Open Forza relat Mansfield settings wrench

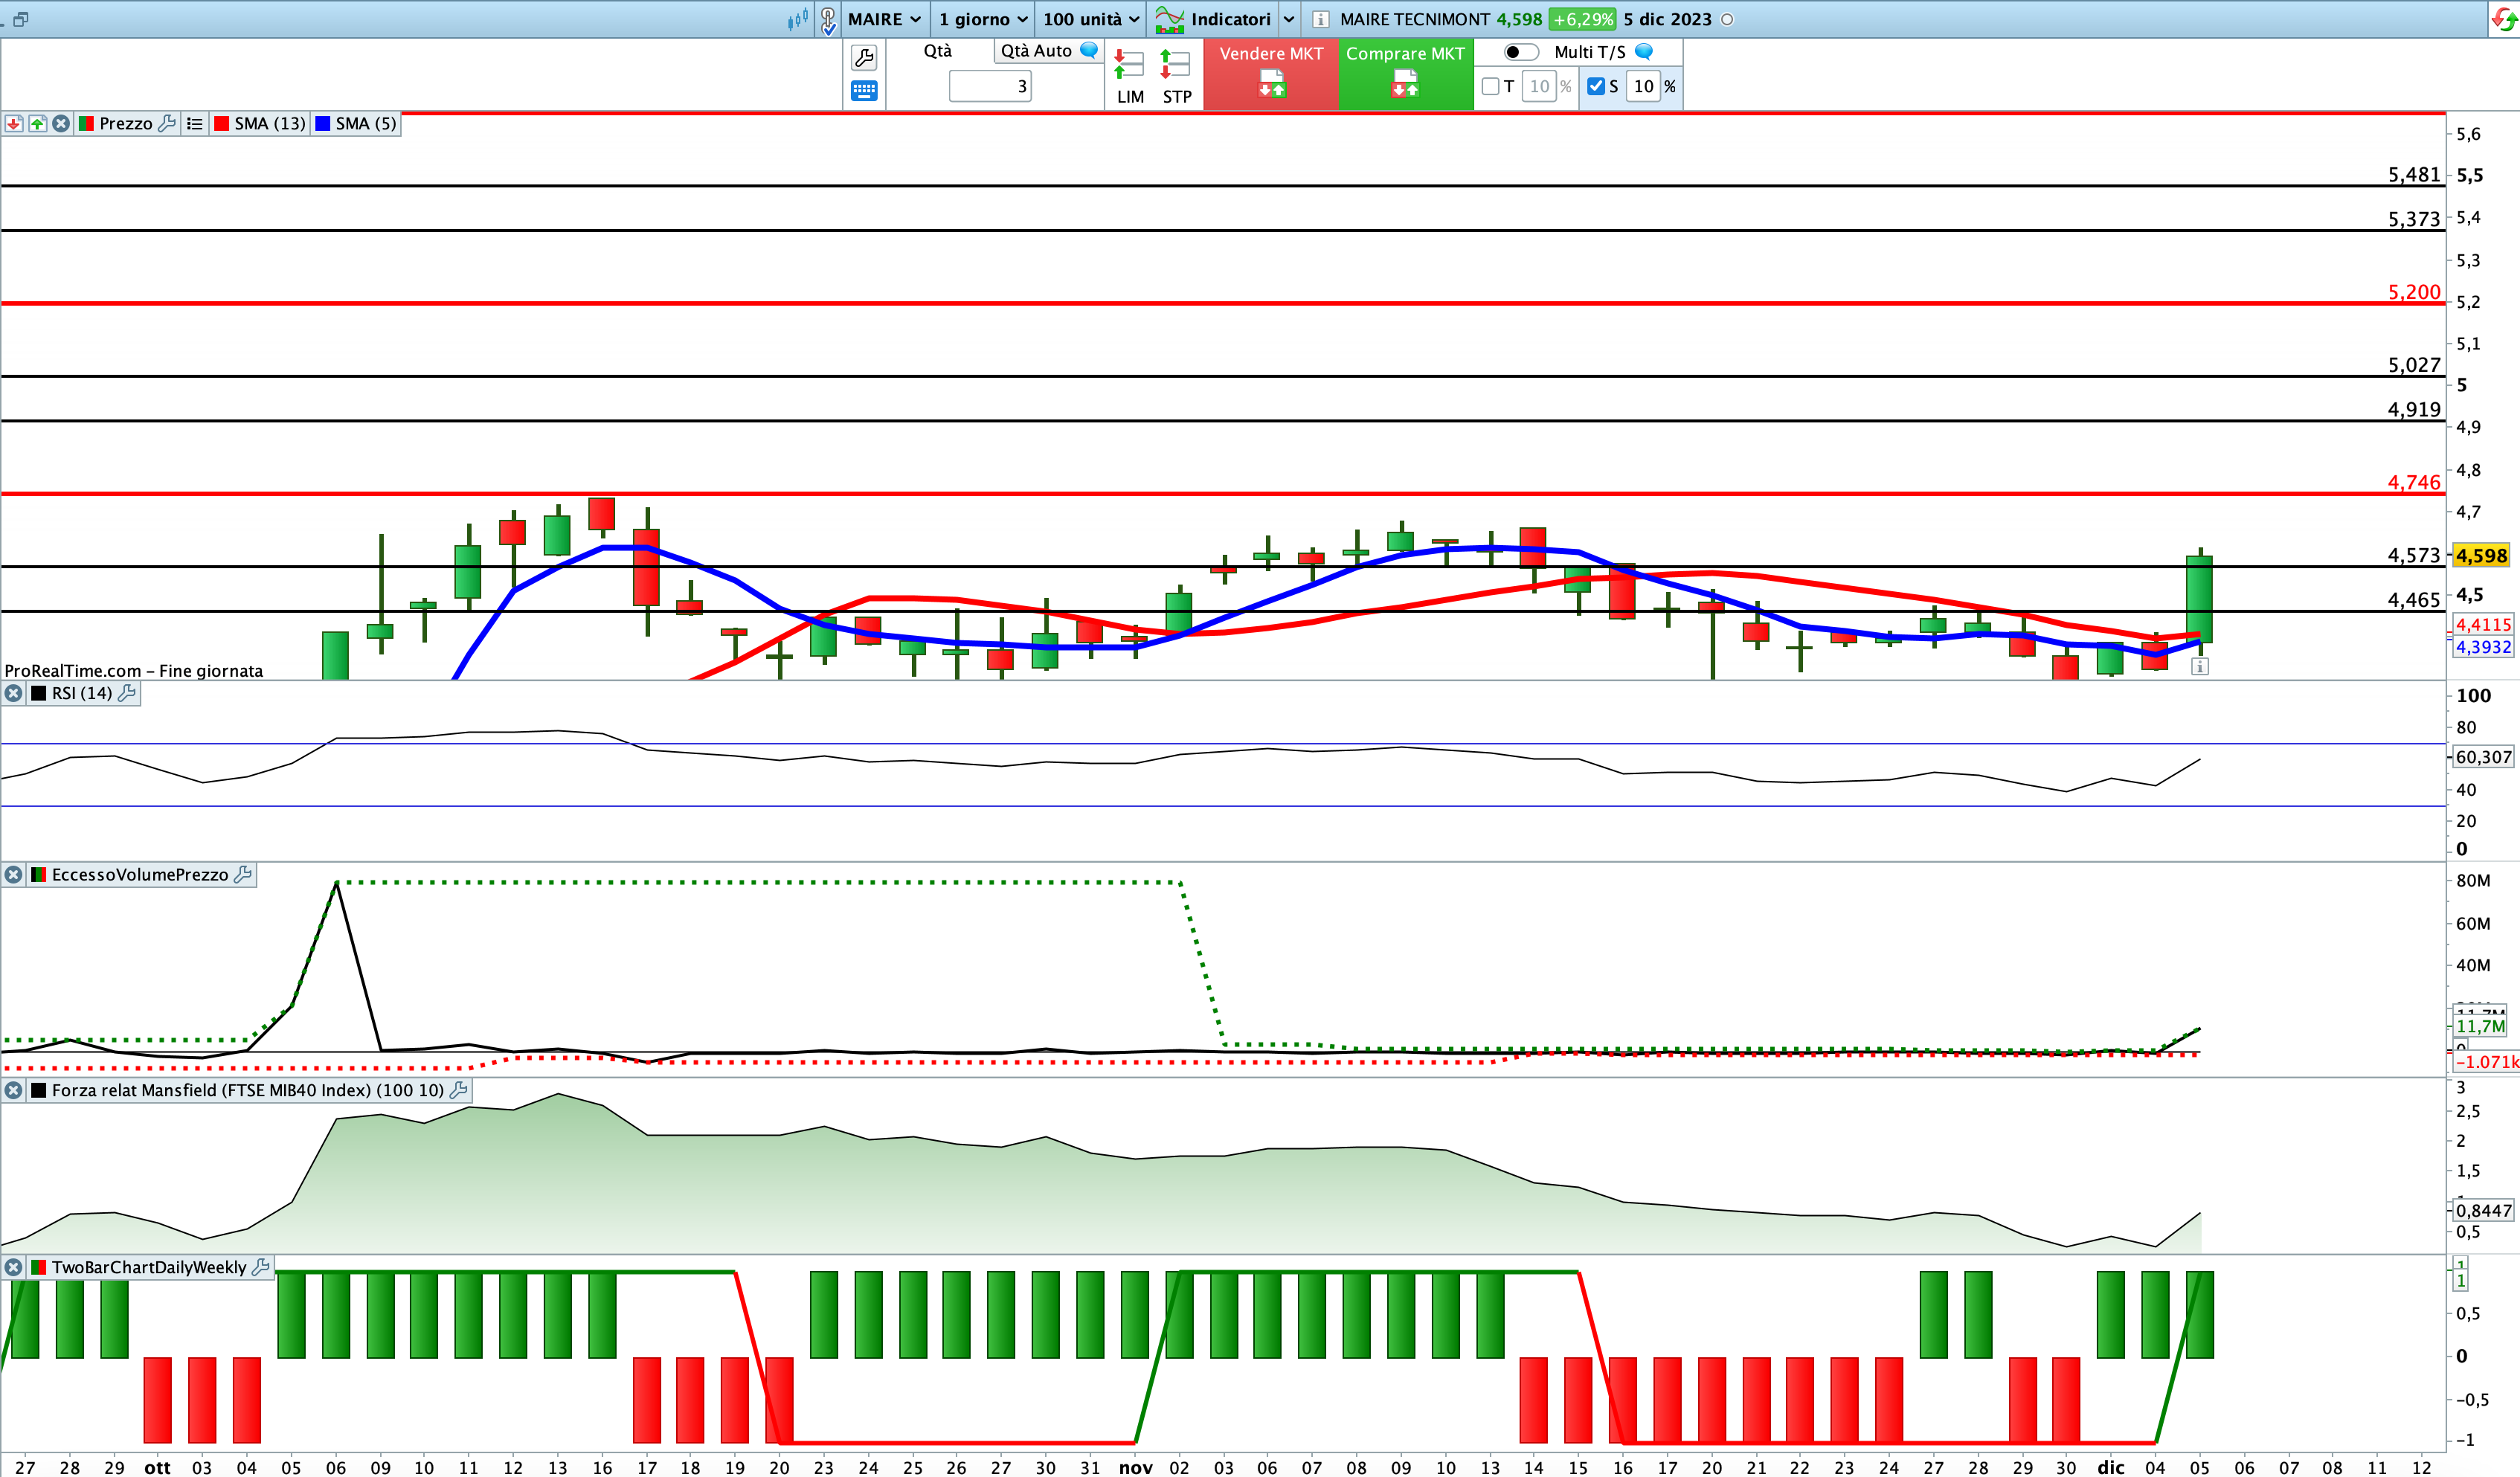(458, 1090)
